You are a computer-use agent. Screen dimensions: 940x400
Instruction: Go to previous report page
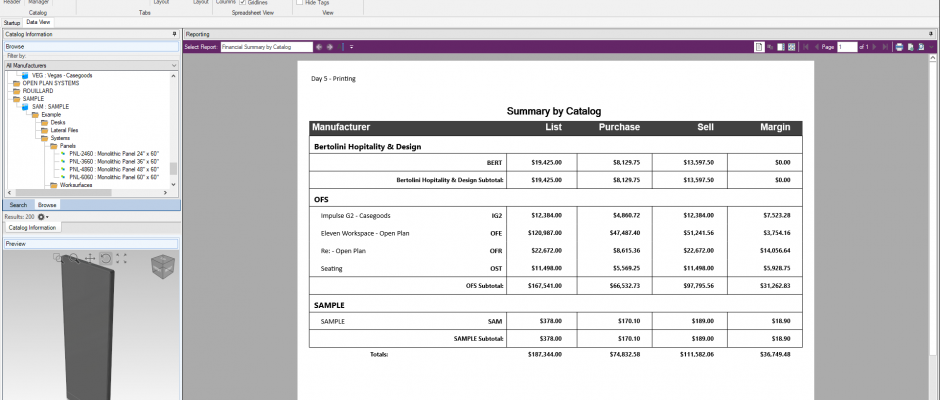coord(817,47)
